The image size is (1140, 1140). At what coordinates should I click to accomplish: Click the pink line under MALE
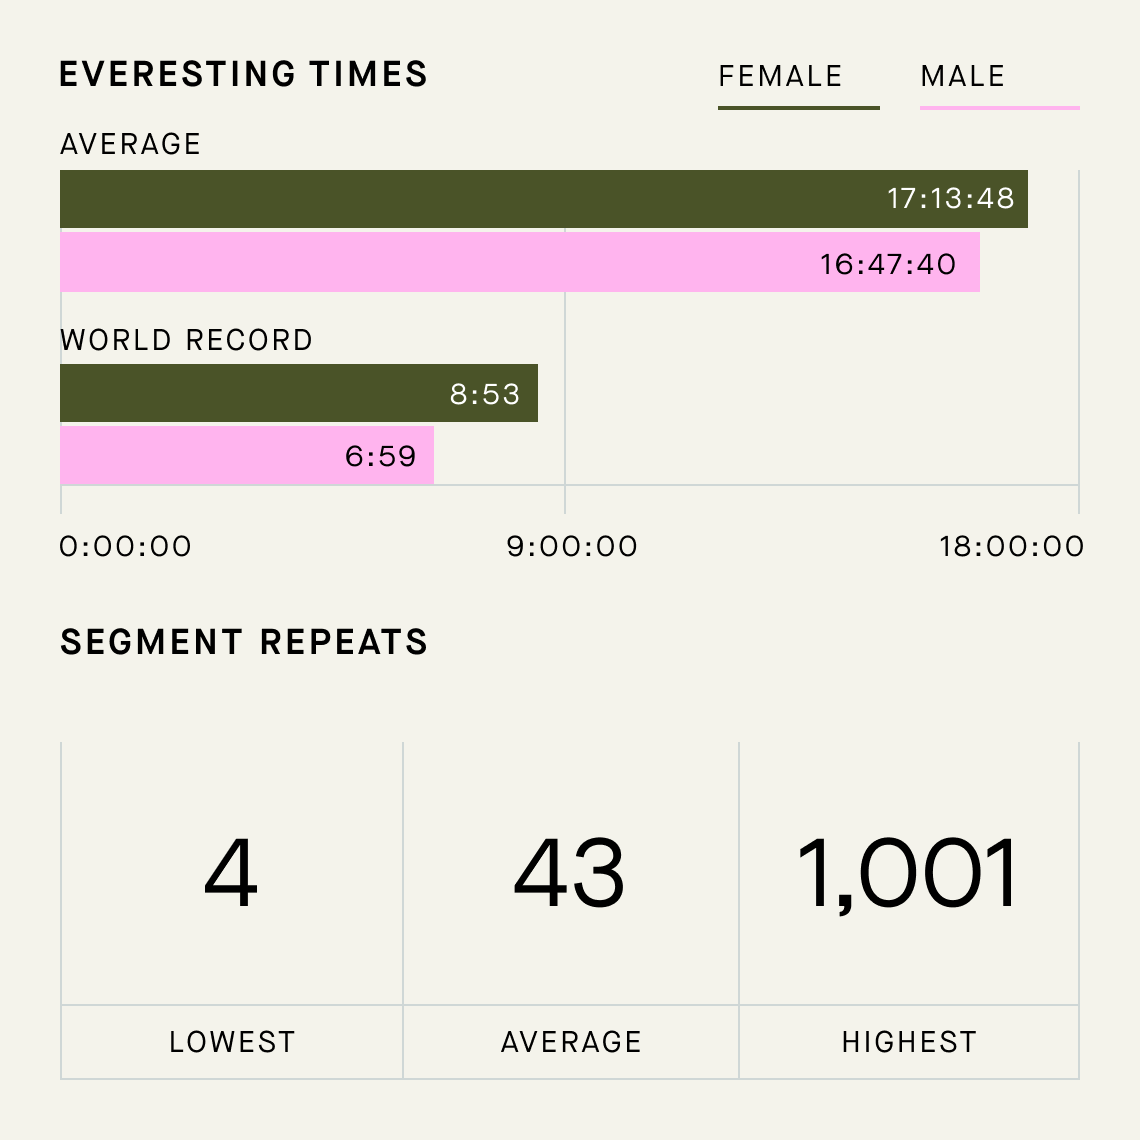point(1000,108)
